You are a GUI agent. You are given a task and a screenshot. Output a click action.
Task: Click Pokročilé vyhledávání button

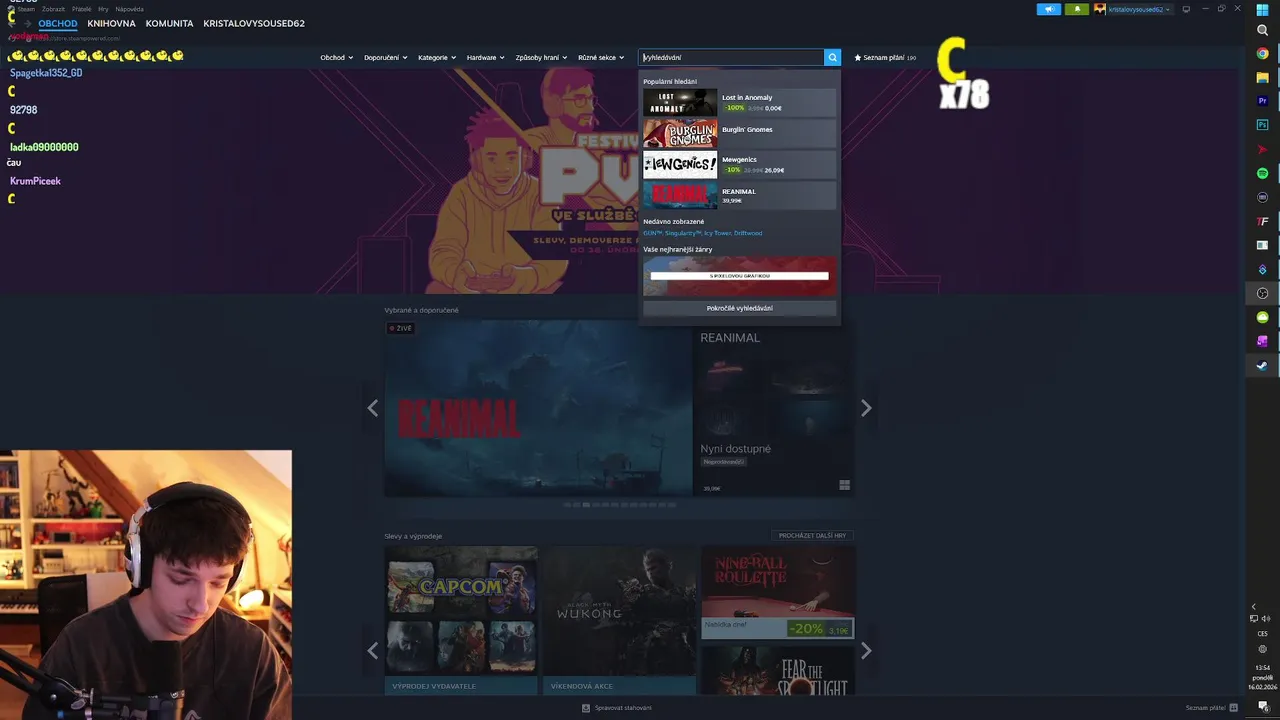pyautogui.click(x=739, y=308)
